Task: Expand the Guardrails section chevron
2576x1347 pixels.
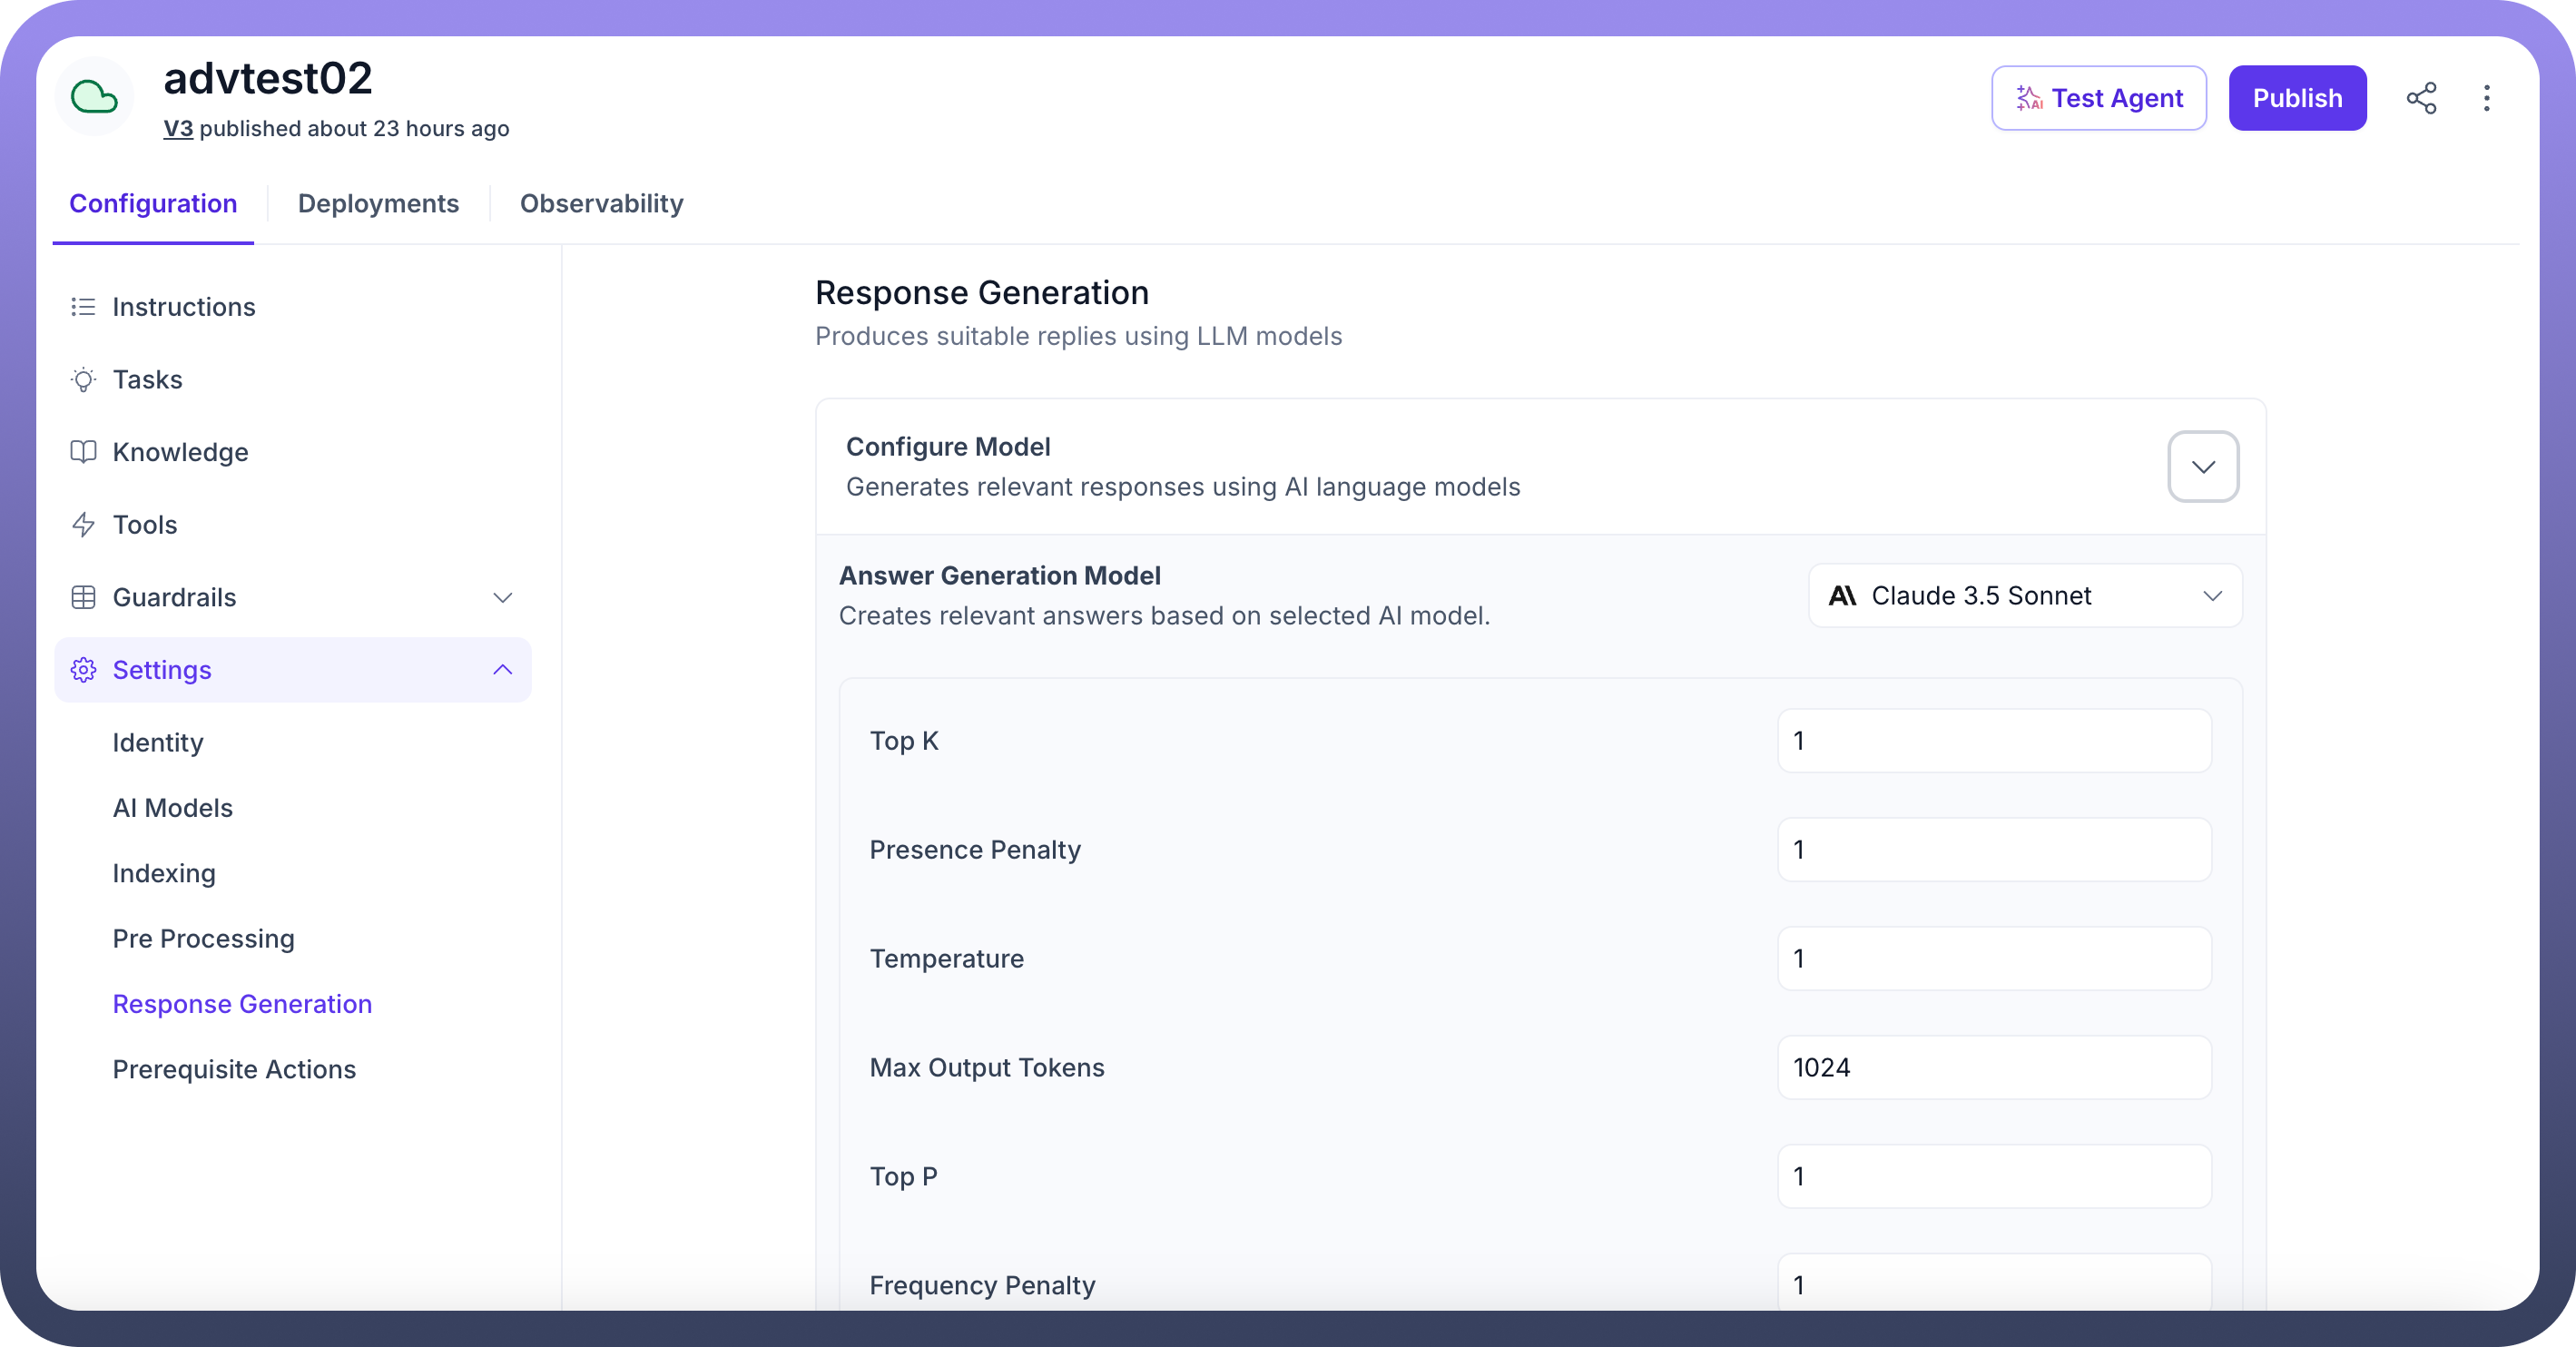Action: click(x=502, y=597)
